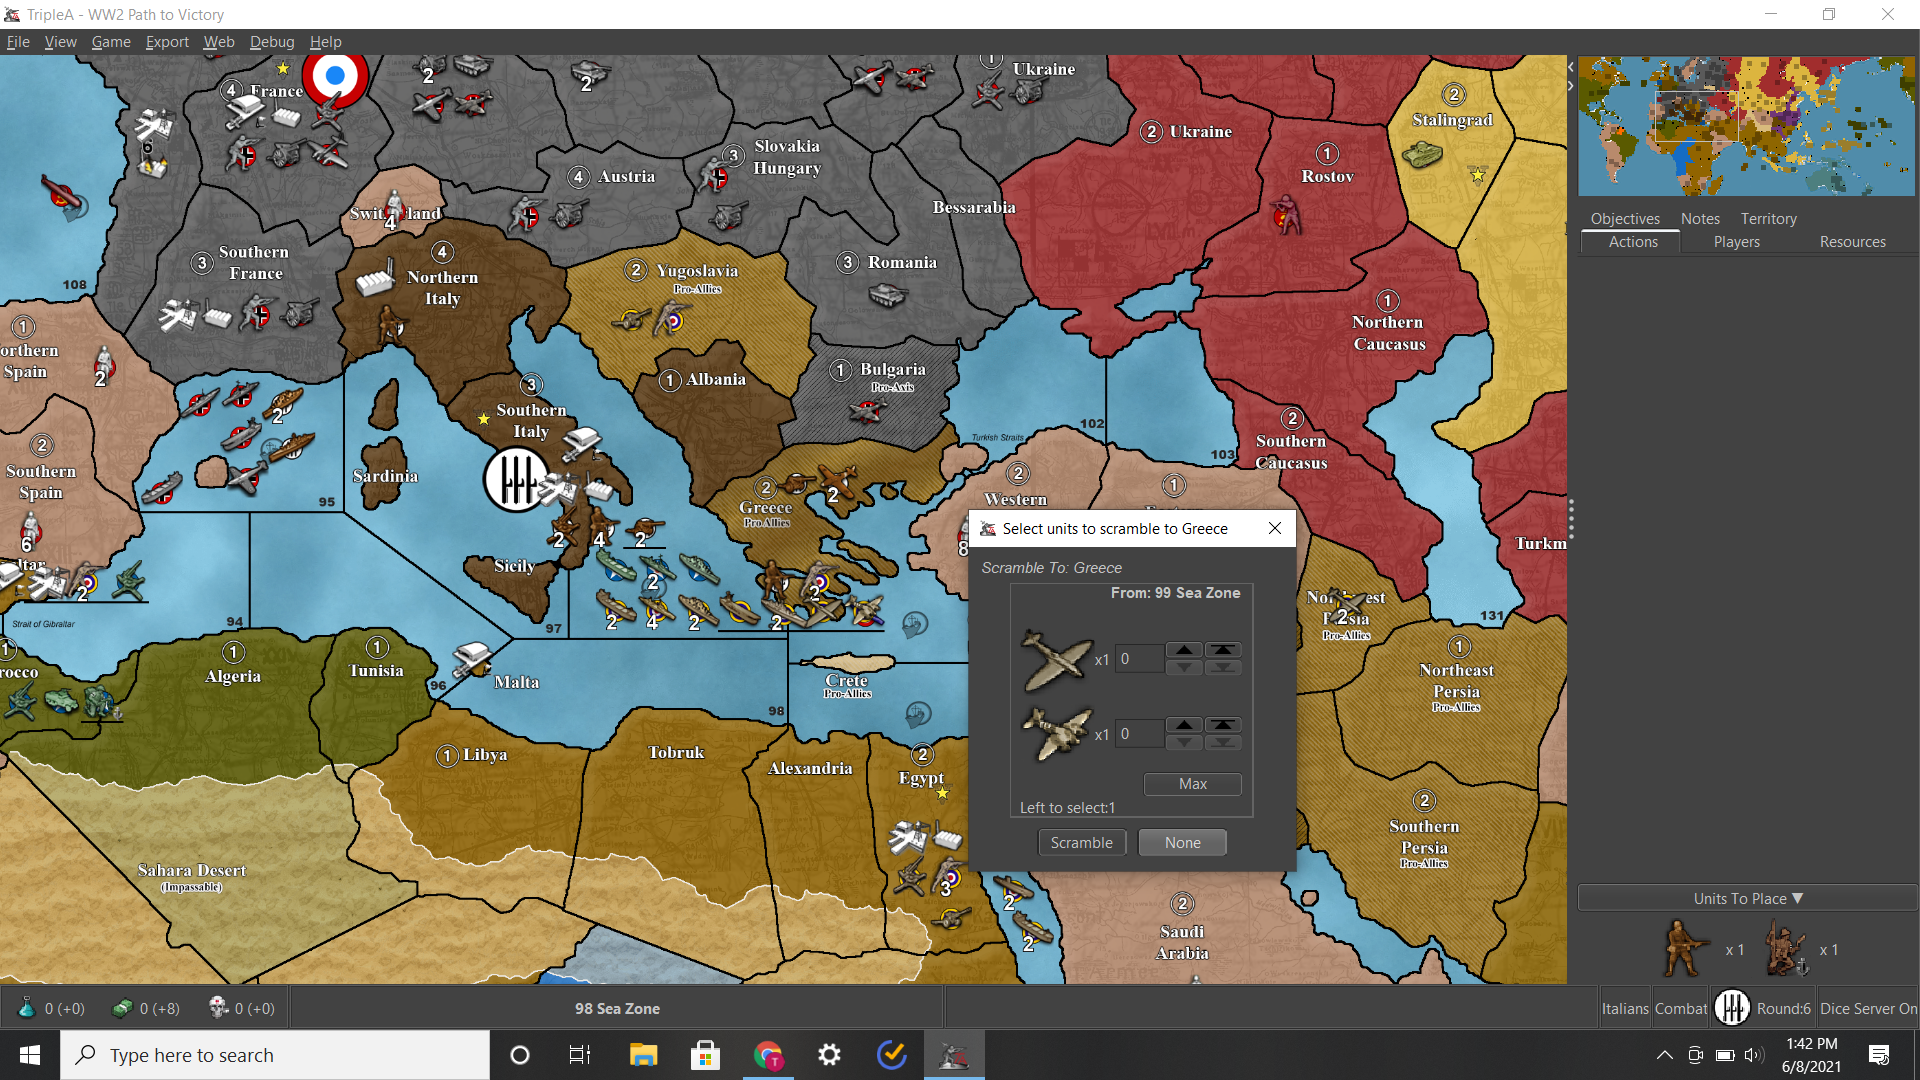This screenshot has width=1920, height=1080.
Task: Switch to the Territory tab
Action: point(1768,218)
